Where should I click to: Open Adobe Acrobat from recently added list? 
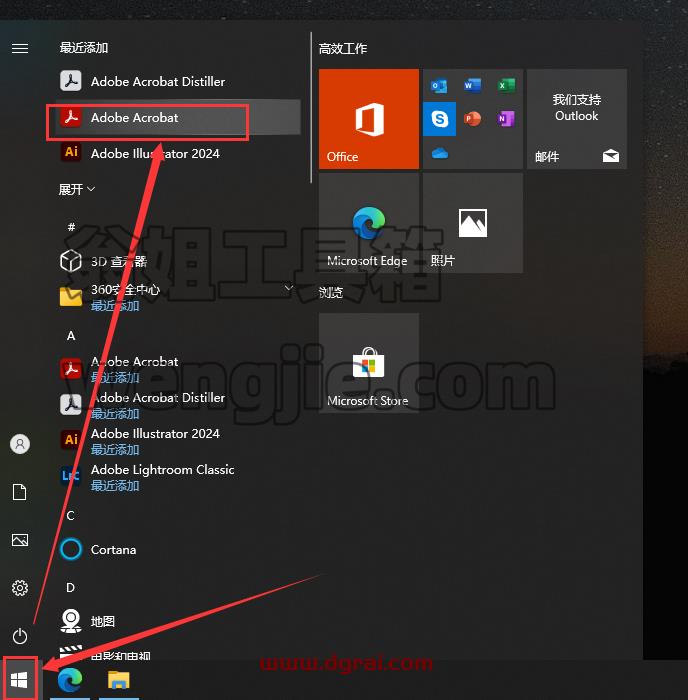click(x=174, y=118)
